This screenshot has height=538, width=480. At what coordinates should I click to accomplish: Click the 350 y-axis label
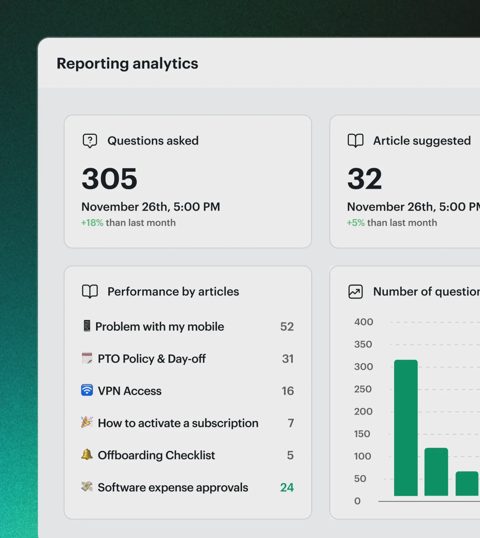[363, 344]
